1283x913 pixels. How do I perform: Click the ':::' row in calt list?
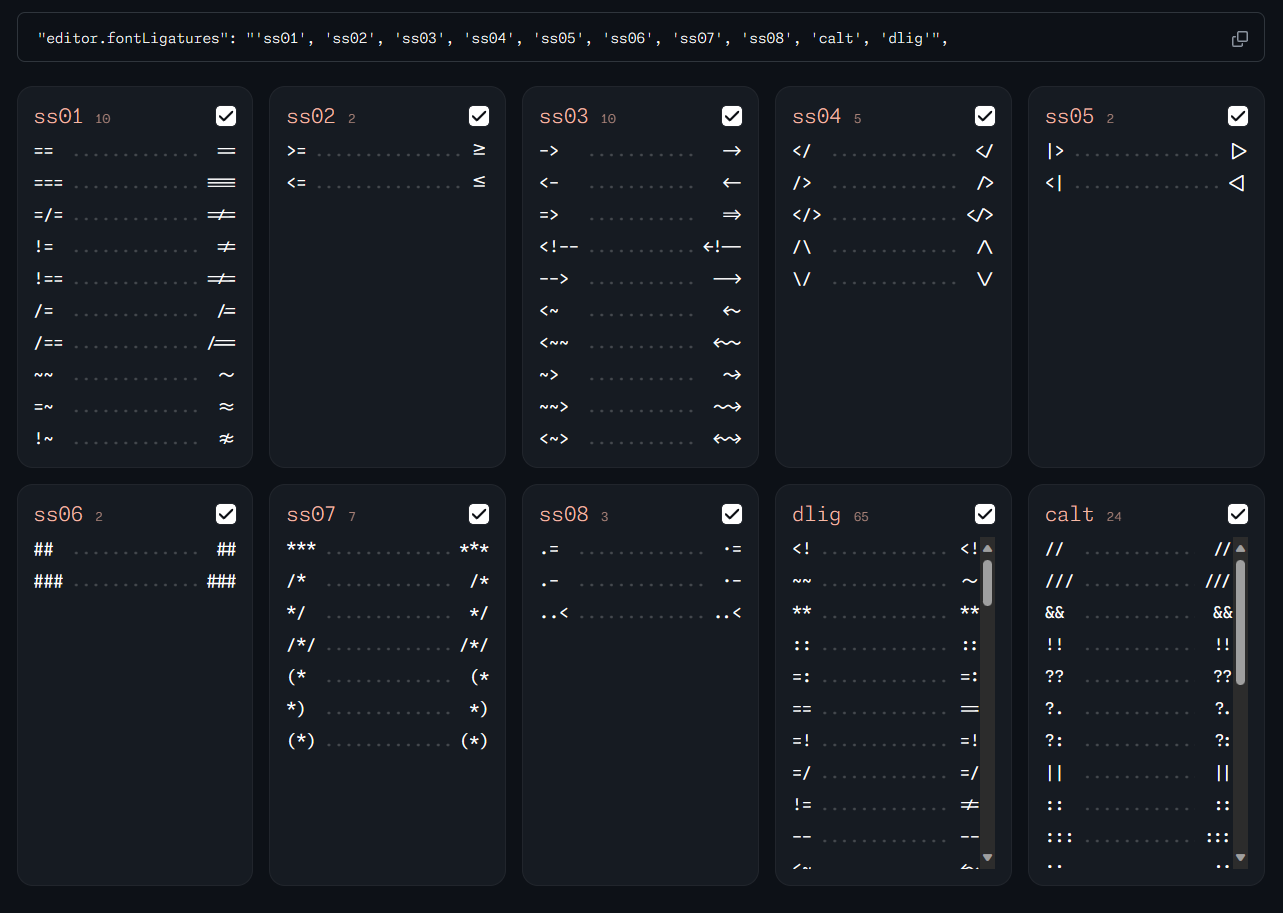(1139, 837)
